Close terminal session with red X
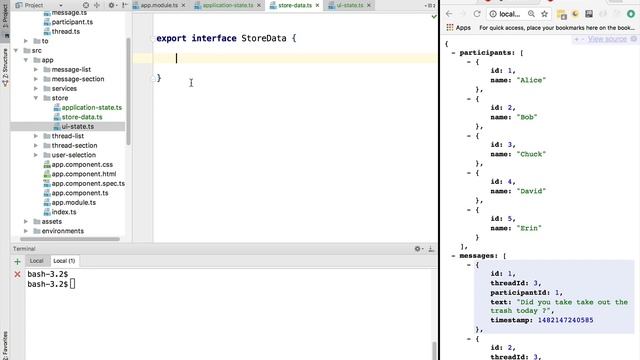 (17, 274)
